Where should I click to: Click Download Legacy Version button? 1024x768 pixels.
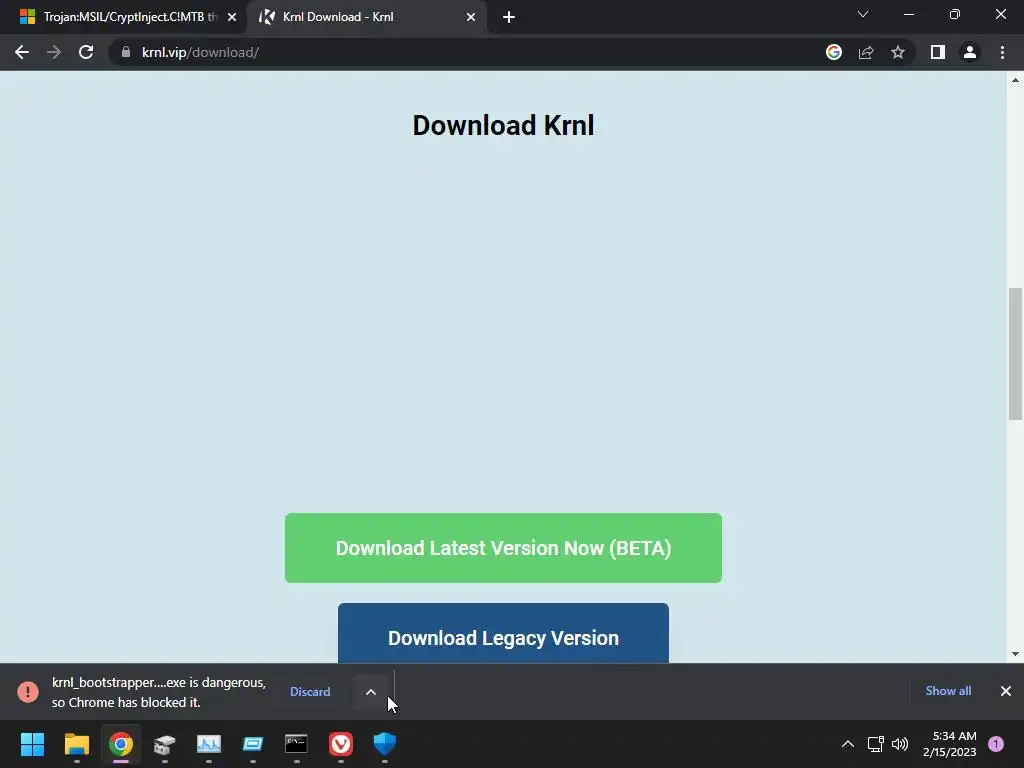[x=503, y=633]
